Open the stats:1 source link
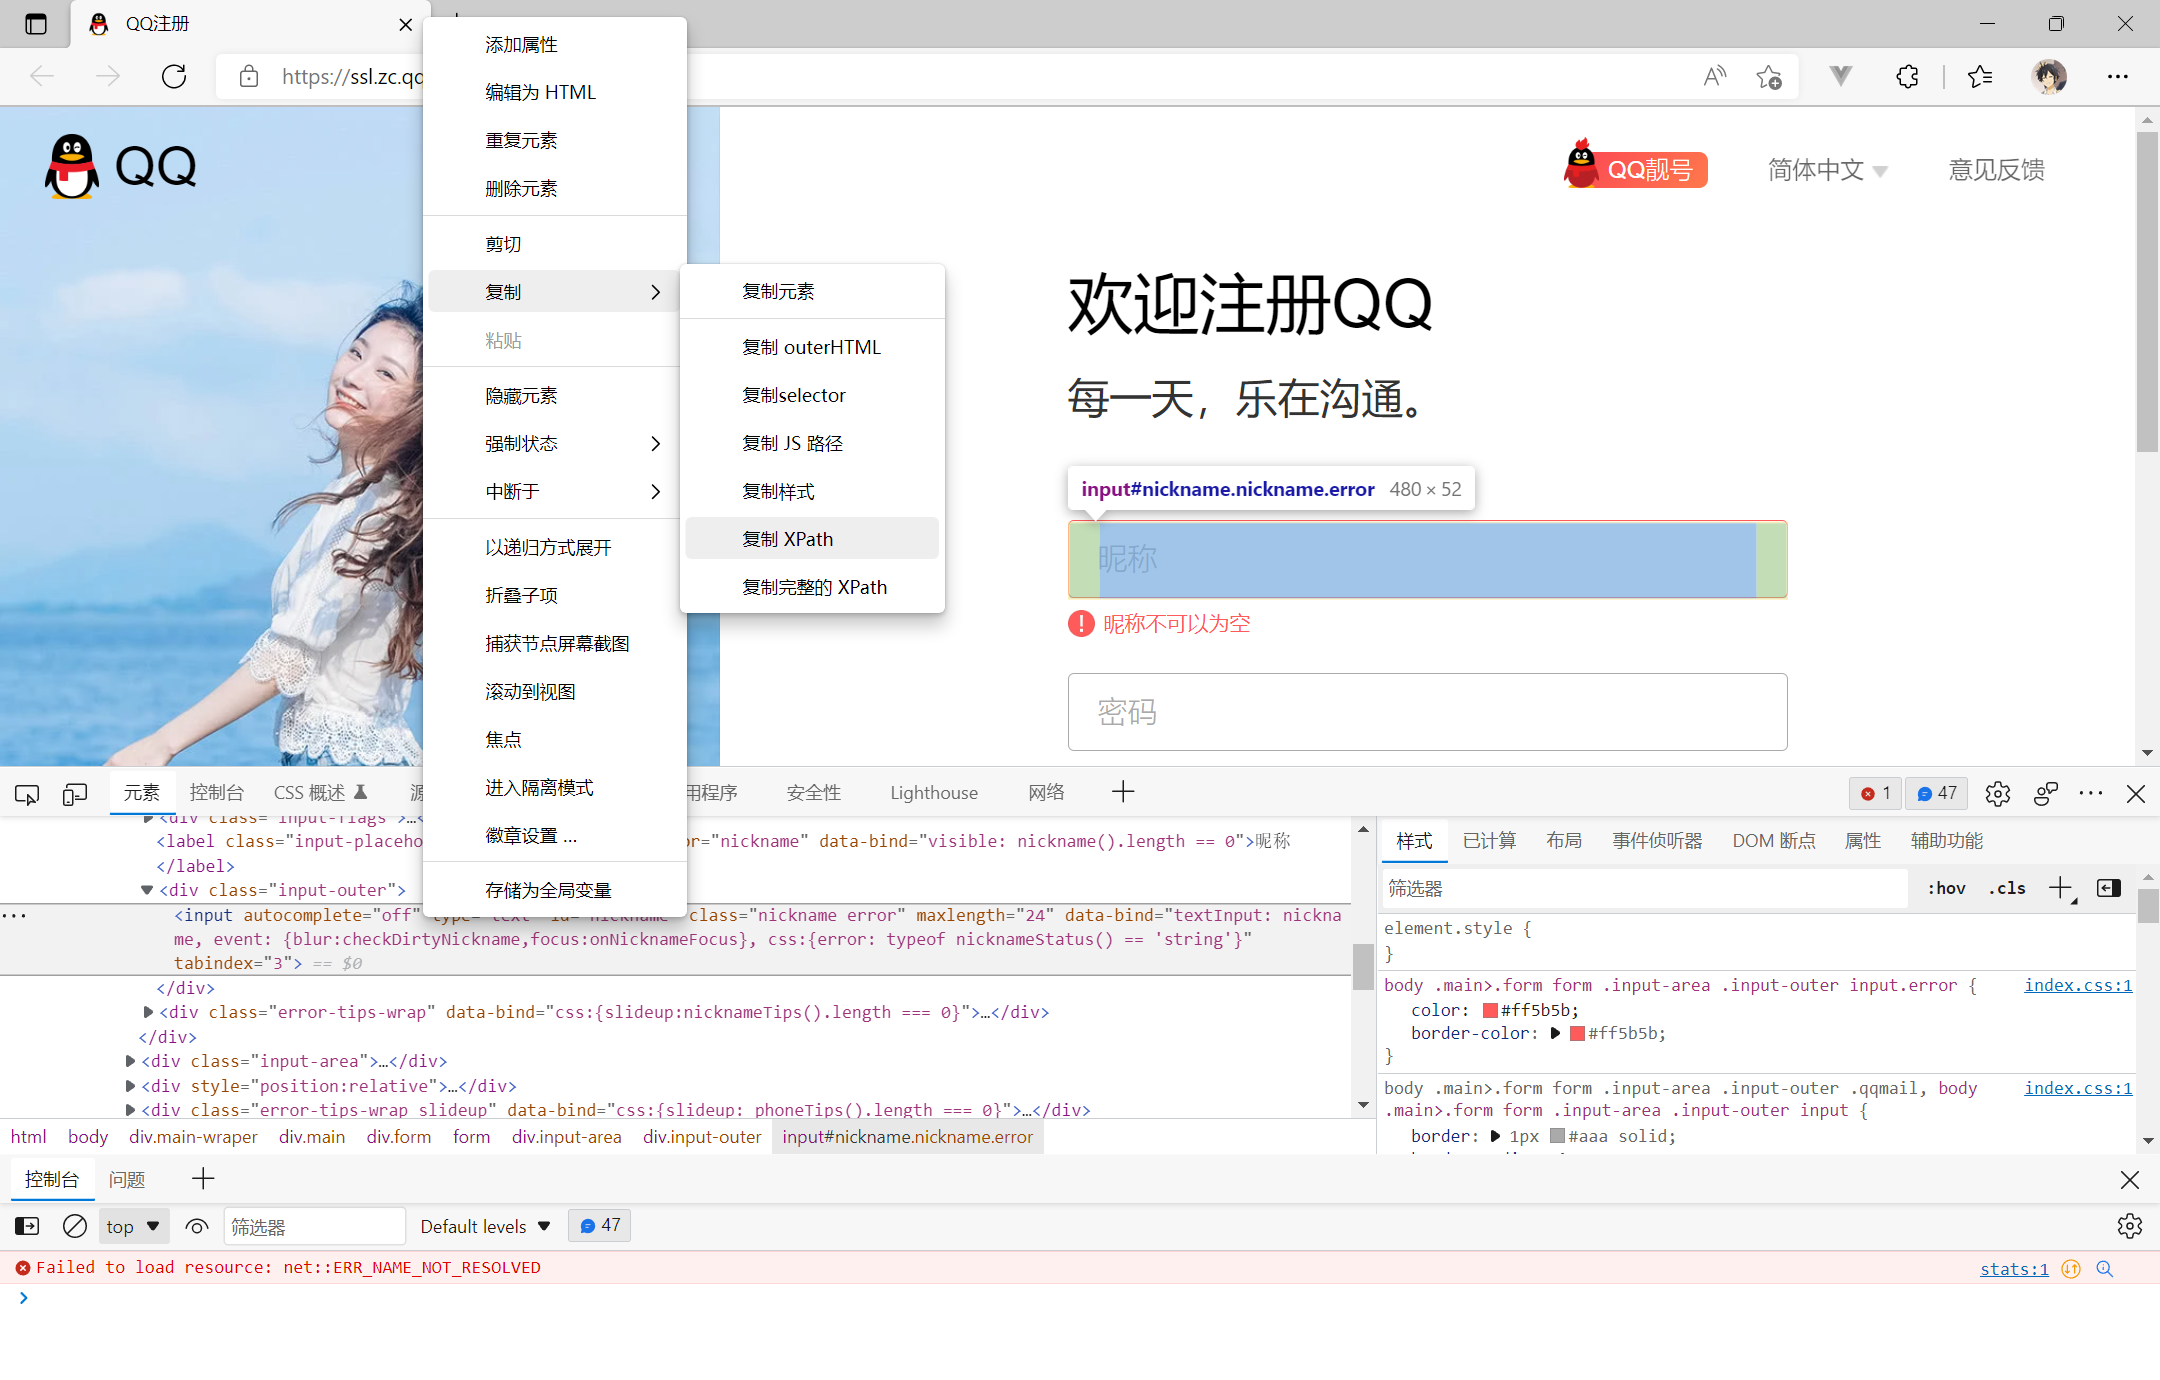The image size is (2160, 1380). point(2013,1268)
